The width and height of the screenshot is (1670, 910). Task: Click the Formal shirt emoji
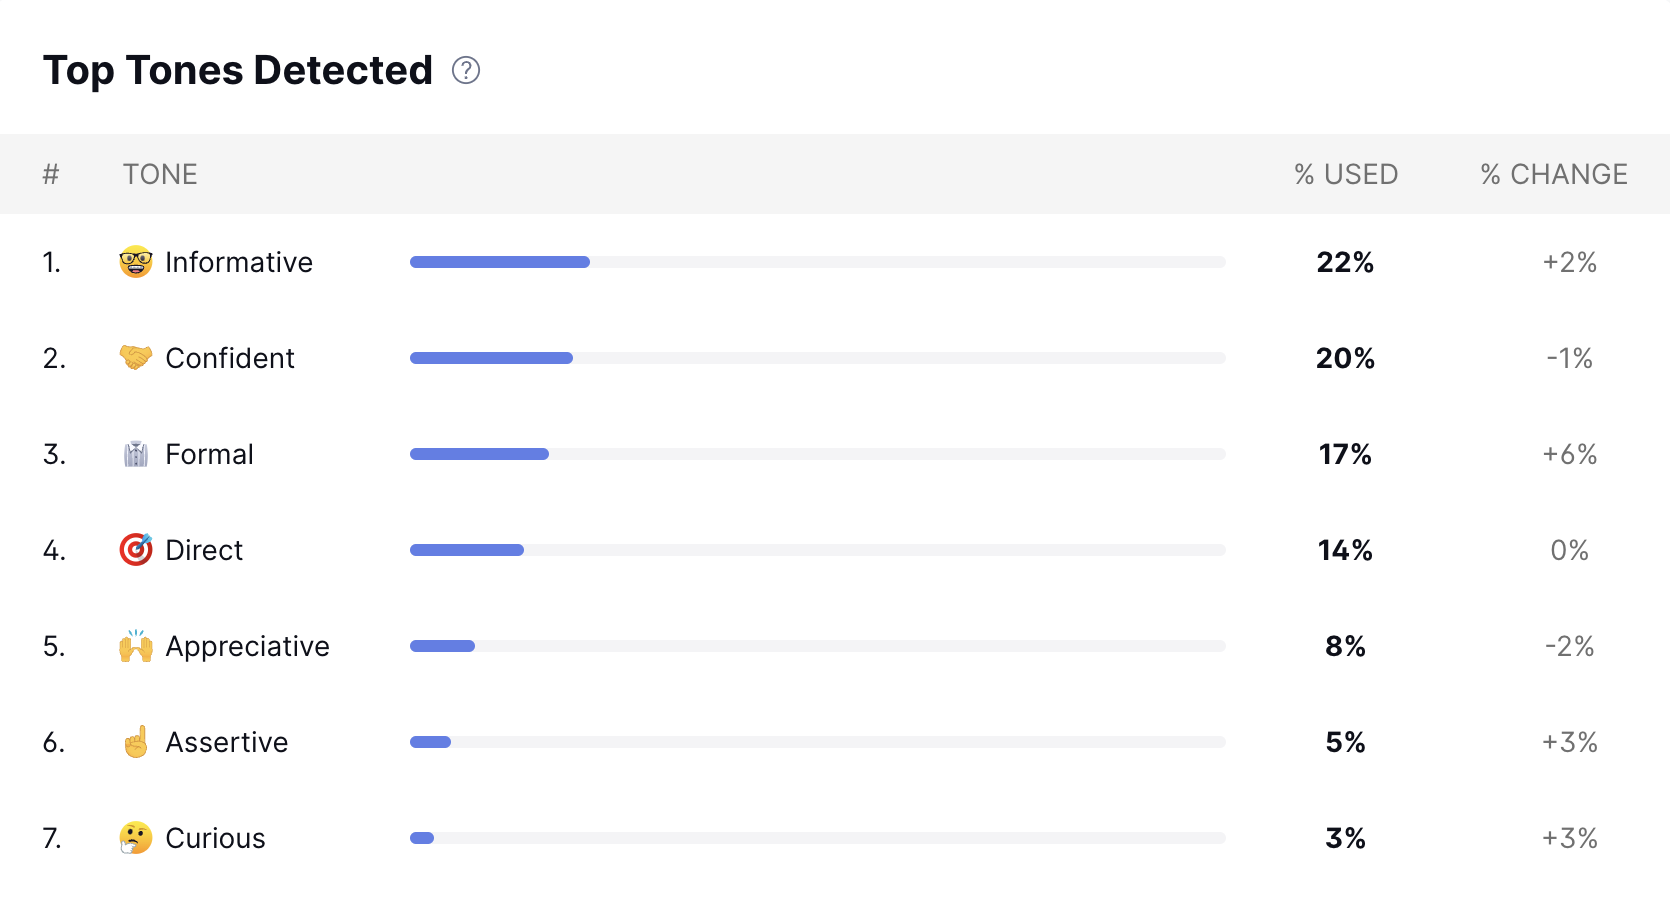[136, 454]
